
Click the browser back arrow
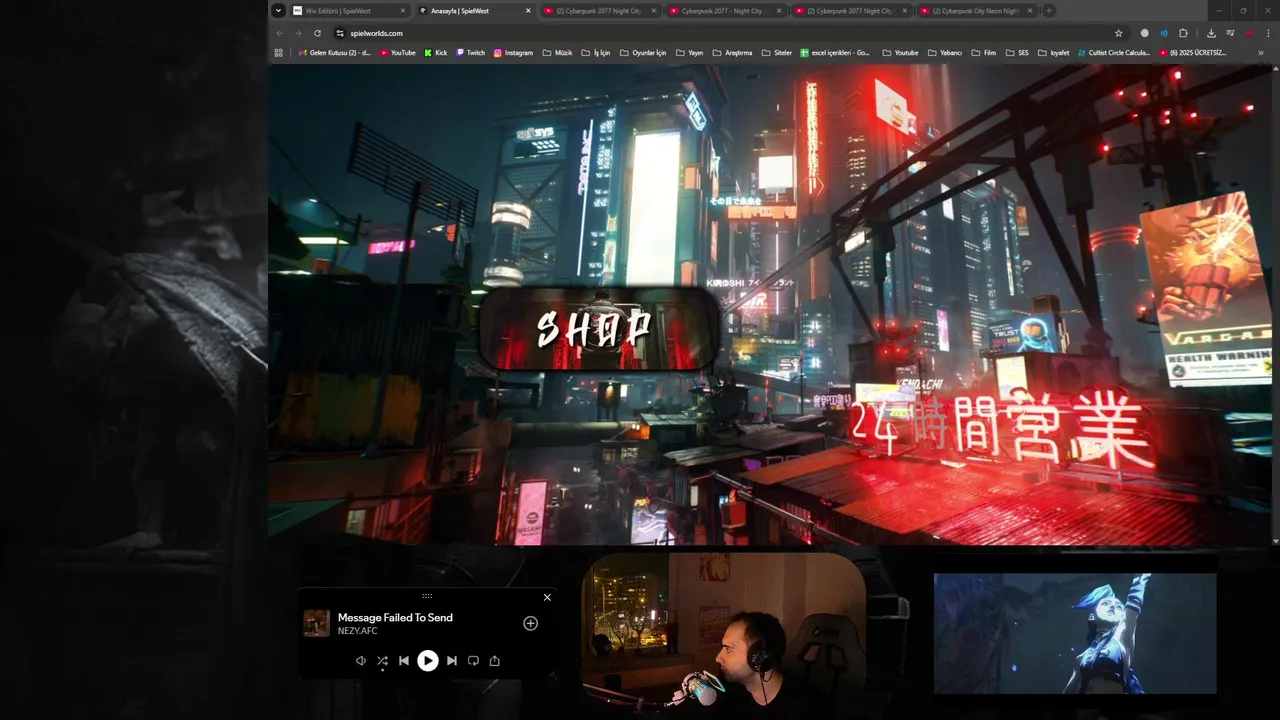279,33
